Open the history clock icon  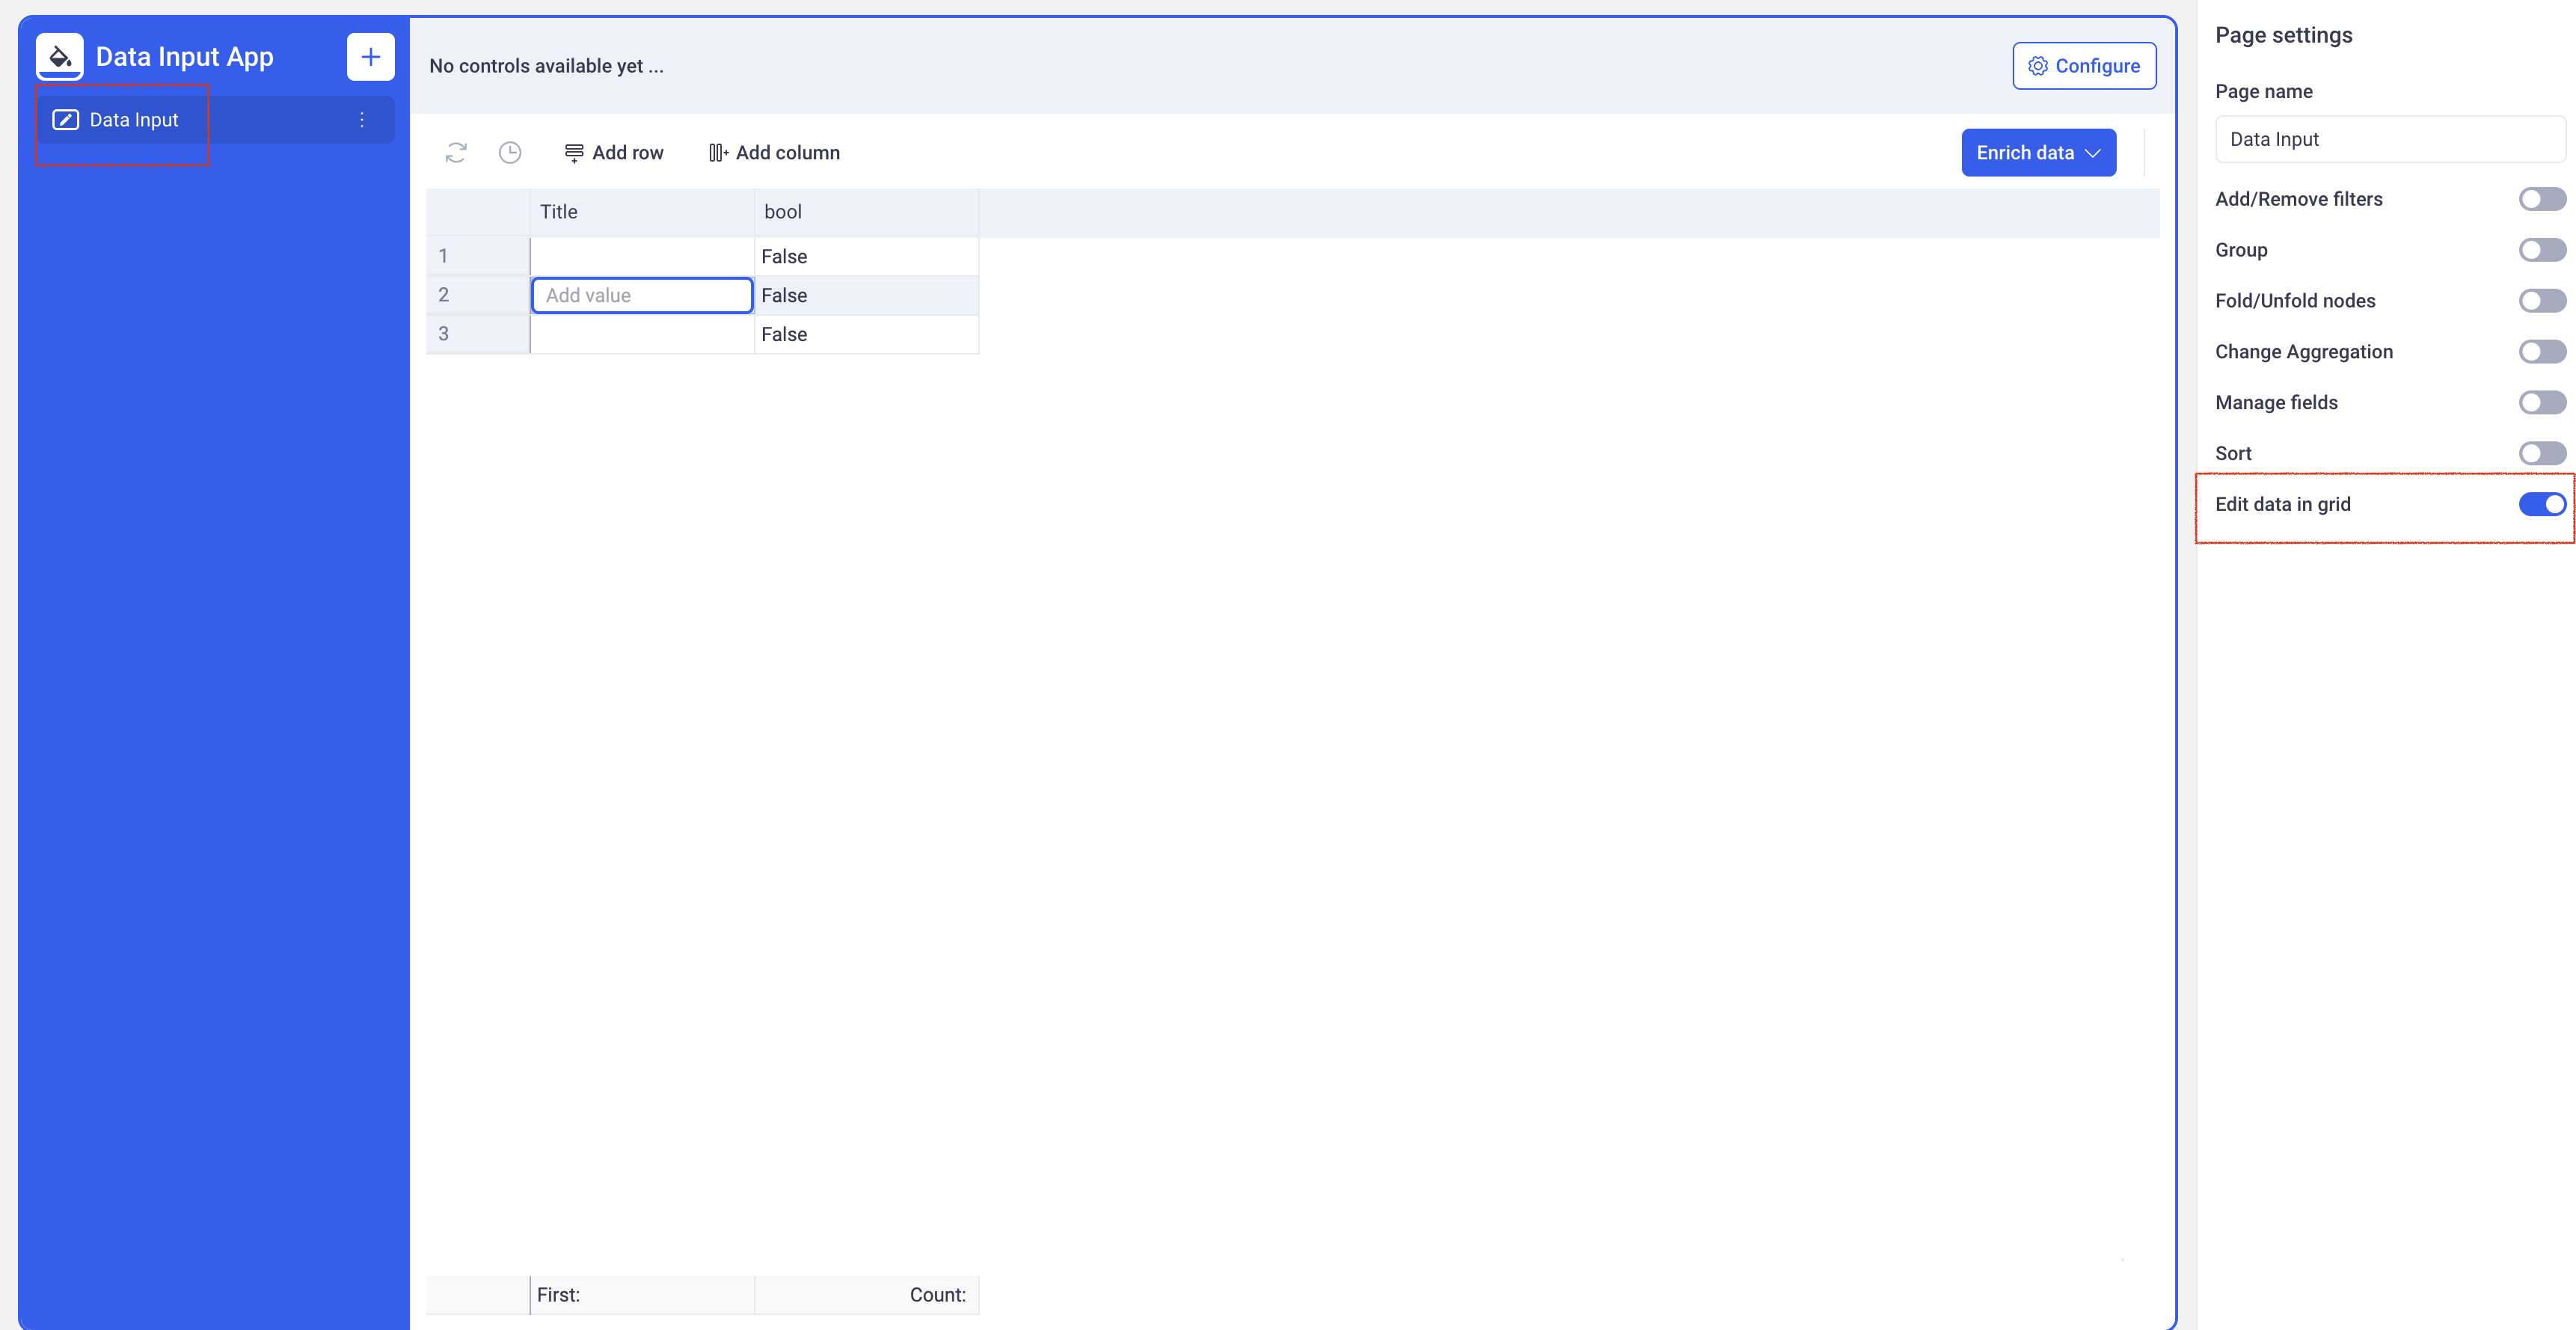pos(510,152)
